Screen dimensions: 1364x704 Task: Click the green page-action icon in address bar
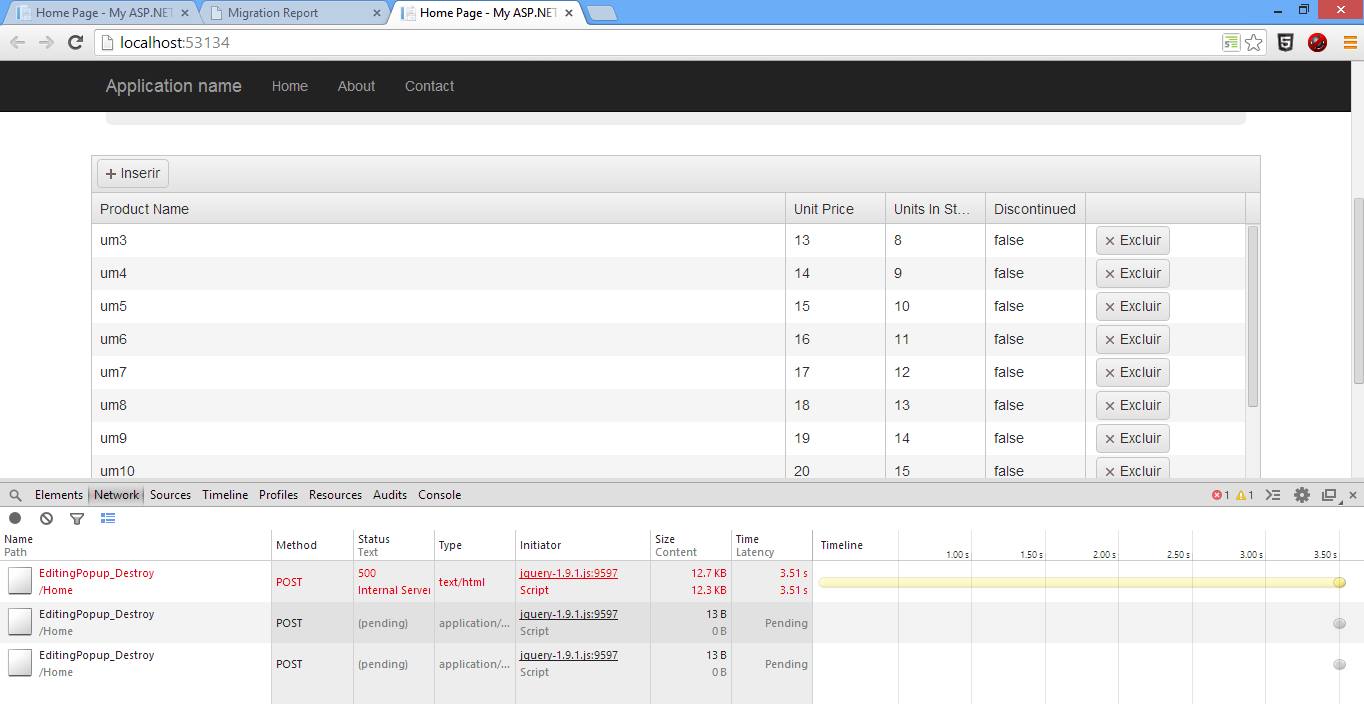click(1231, 42)
